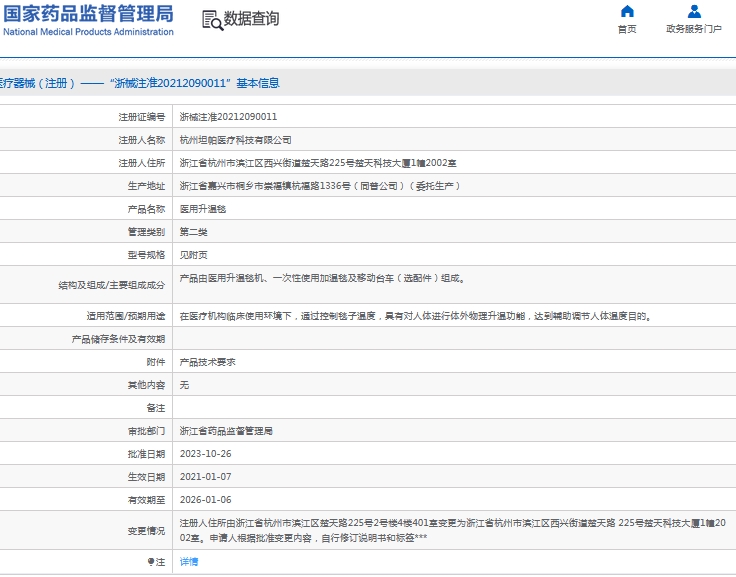Select expiry date 2026-01-06
The width and height of the screenshot is (736, 577).
click(x=206, y=500)
